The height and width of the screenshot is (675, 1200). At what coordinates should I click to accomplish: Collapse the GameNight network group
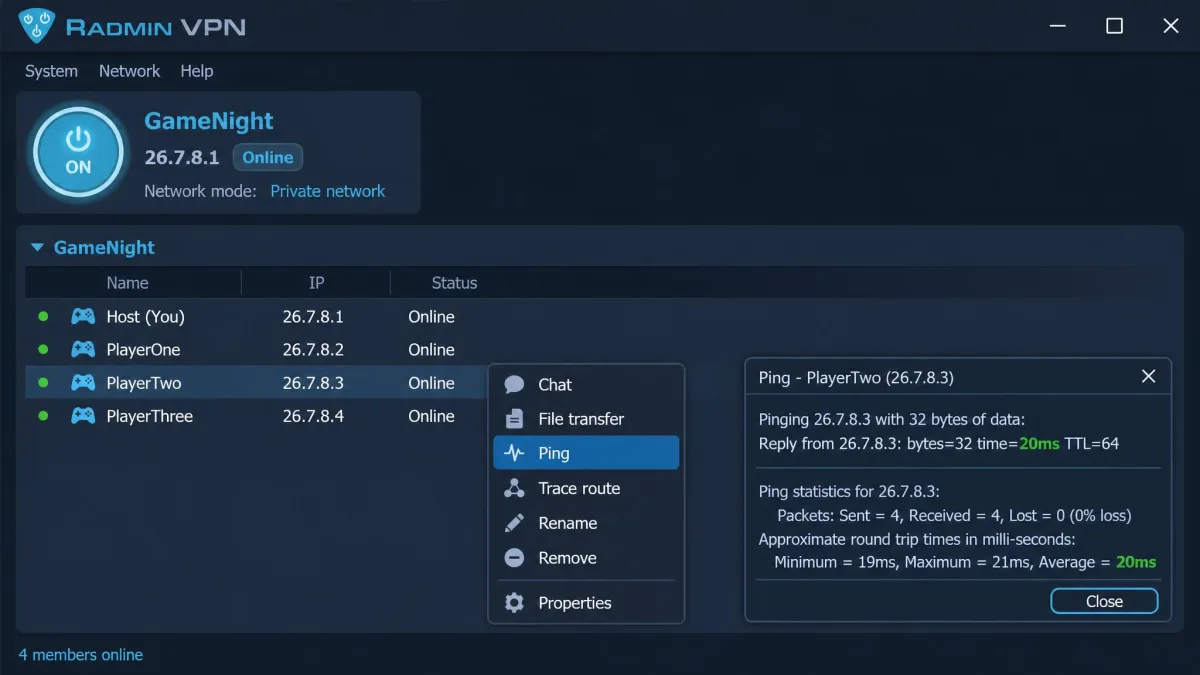coord(38,247)
